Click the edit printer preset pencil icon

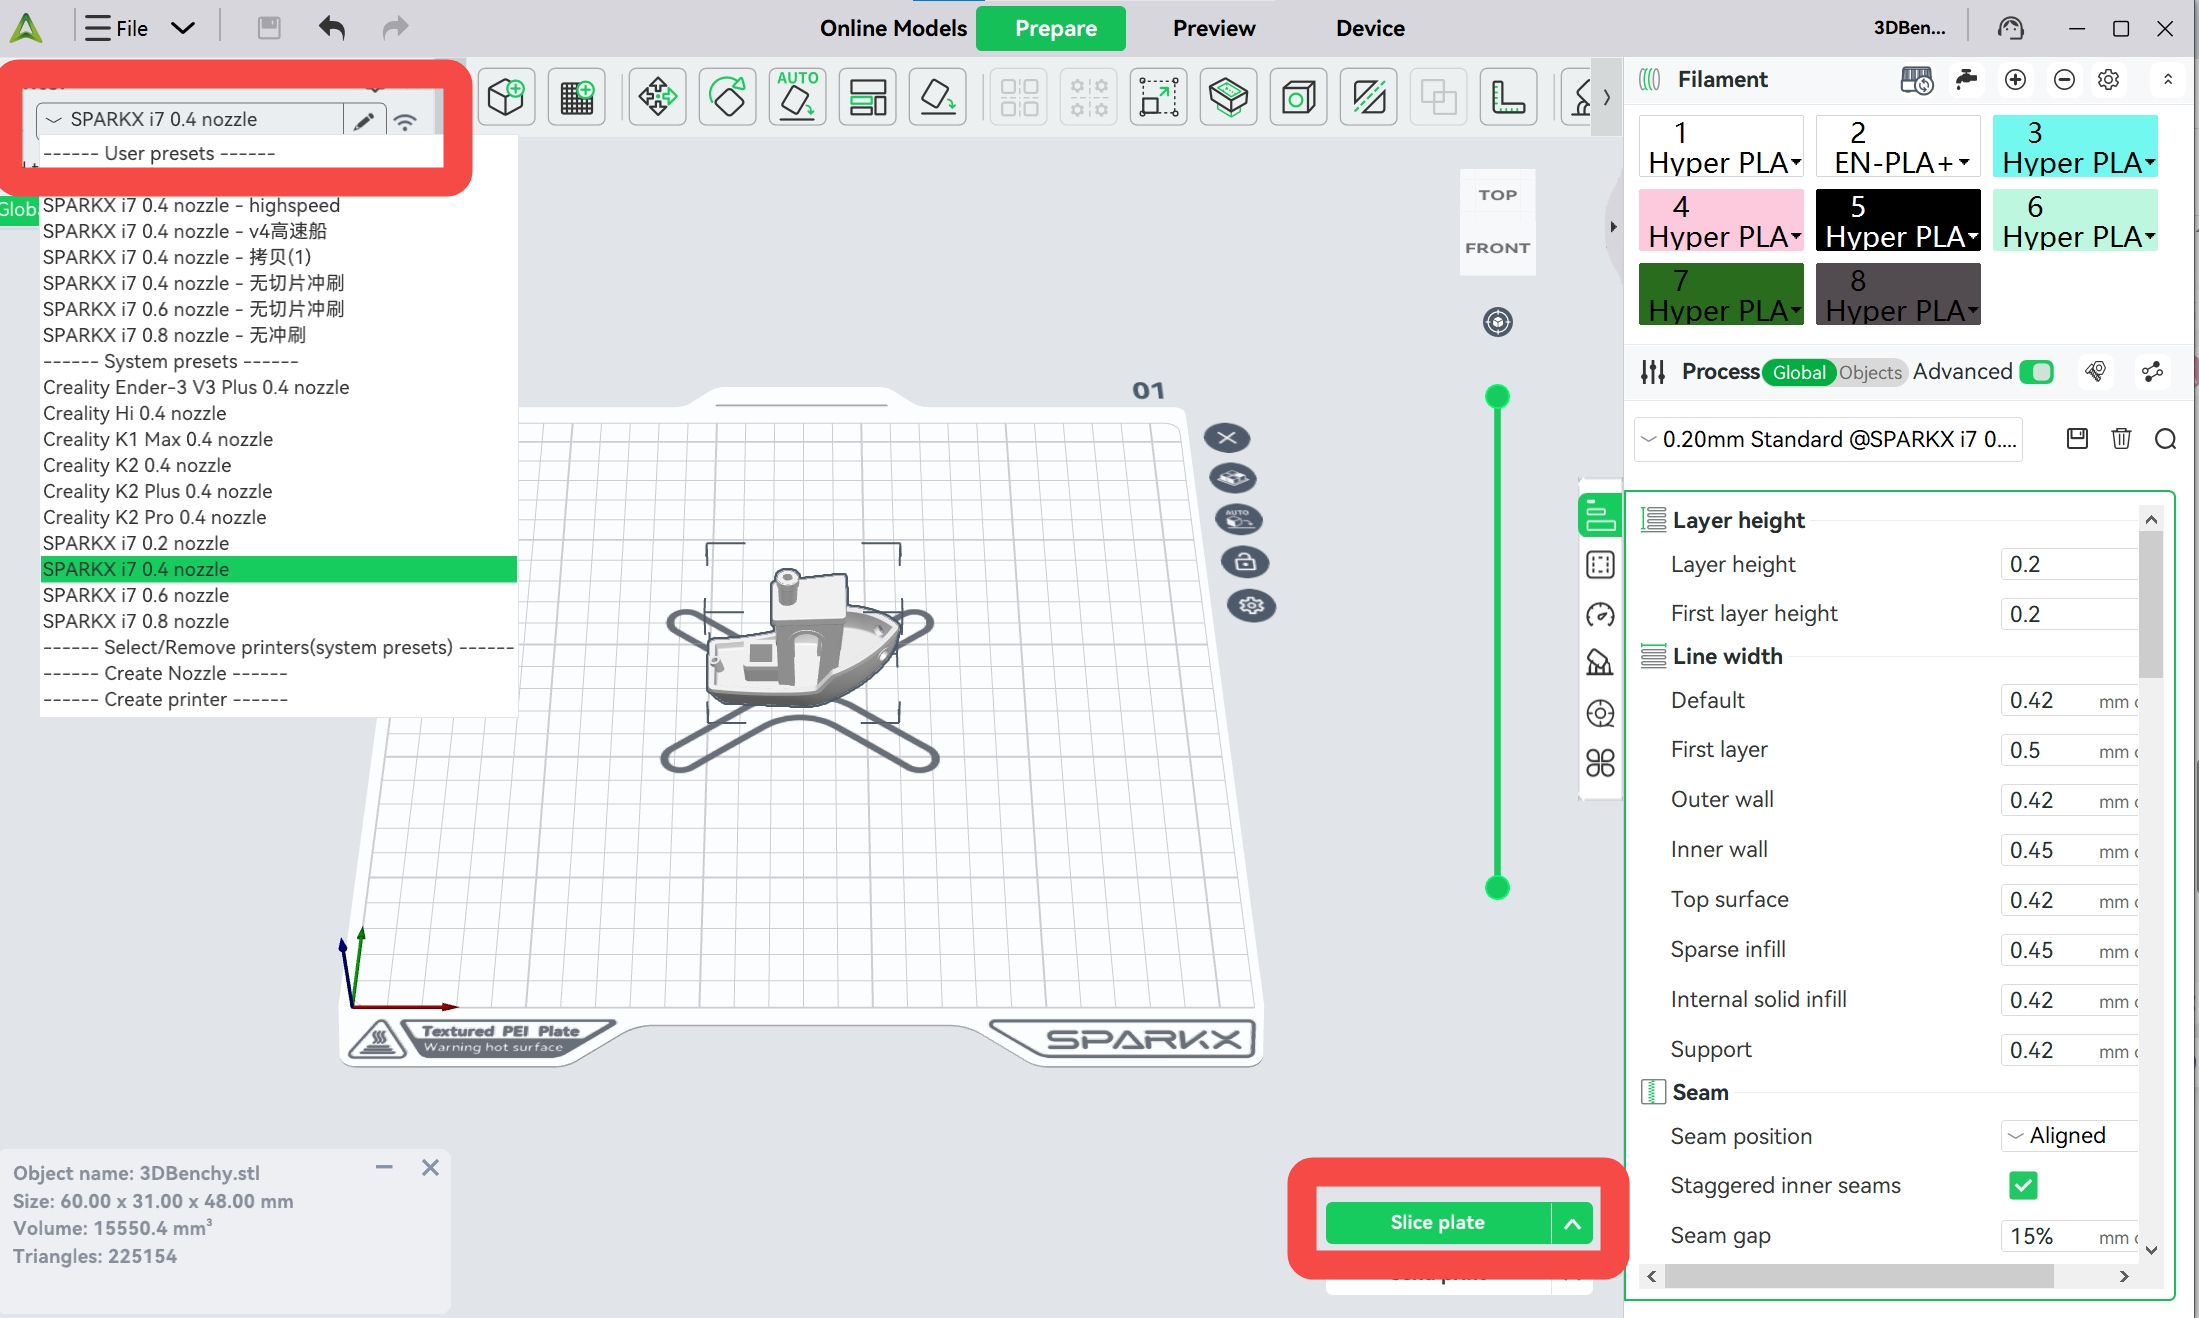click(x=364, y=120)
